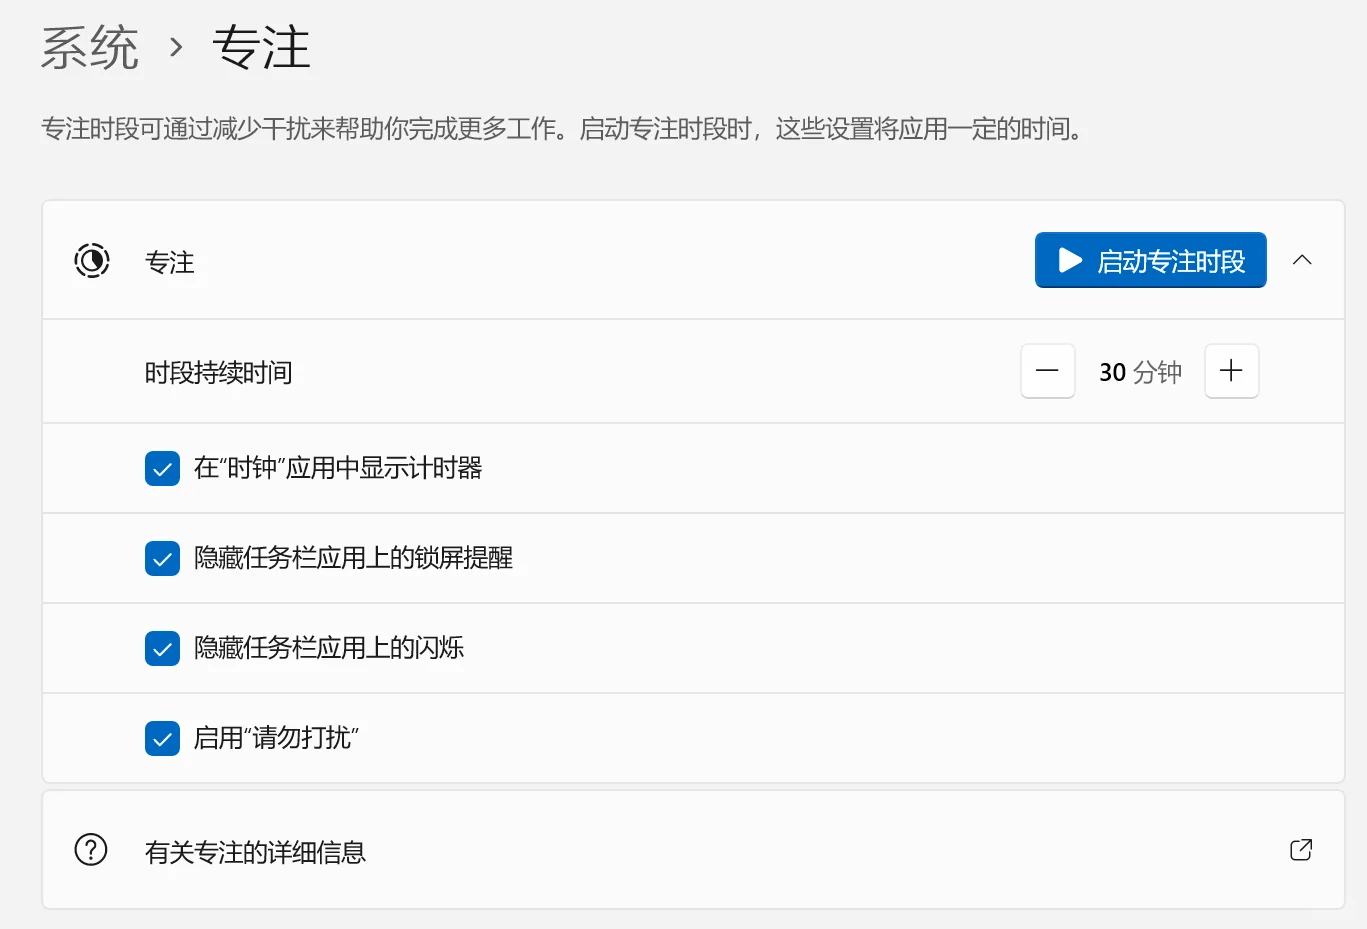Uncheck 在"时钟"应用中显示计时器
1367x929 pixels.
click(162, 468)
